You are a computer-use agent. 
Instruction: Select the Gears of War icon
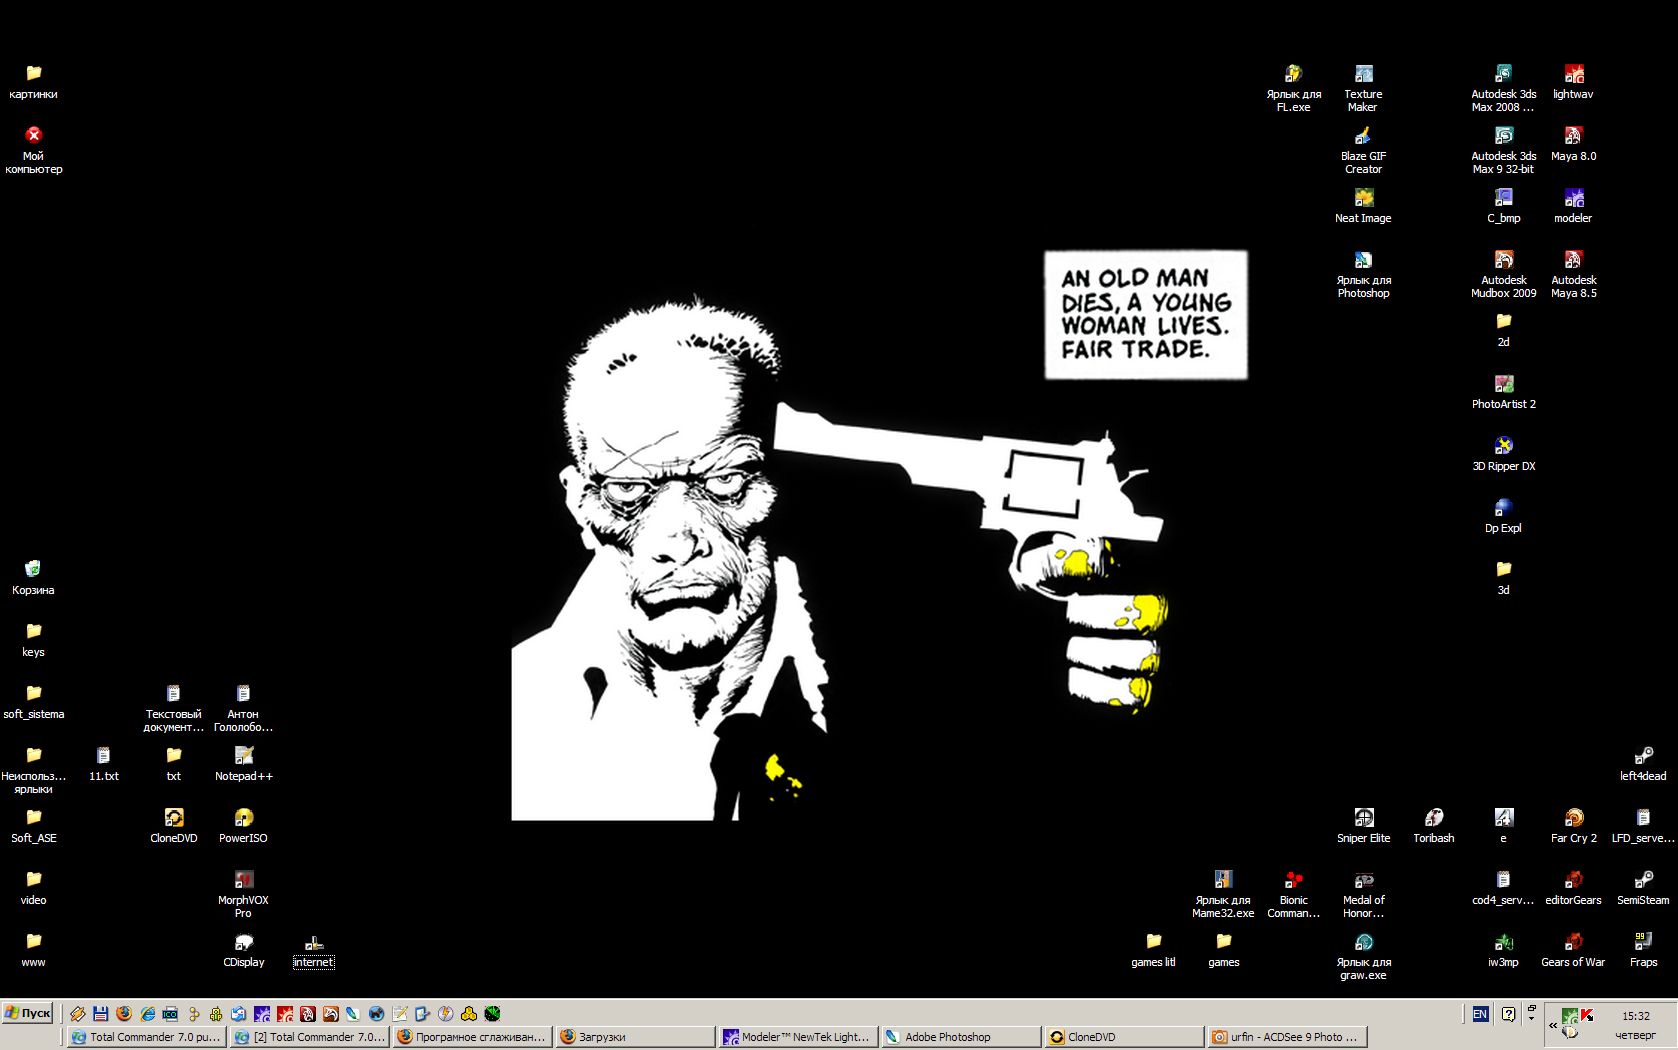(x=1573, y=950)
